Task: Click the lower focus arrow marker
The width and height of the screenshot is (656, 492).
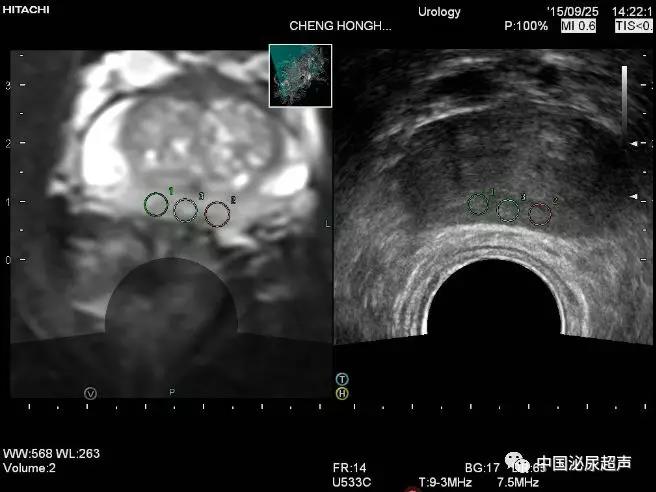Action: [x=634, y=196]
